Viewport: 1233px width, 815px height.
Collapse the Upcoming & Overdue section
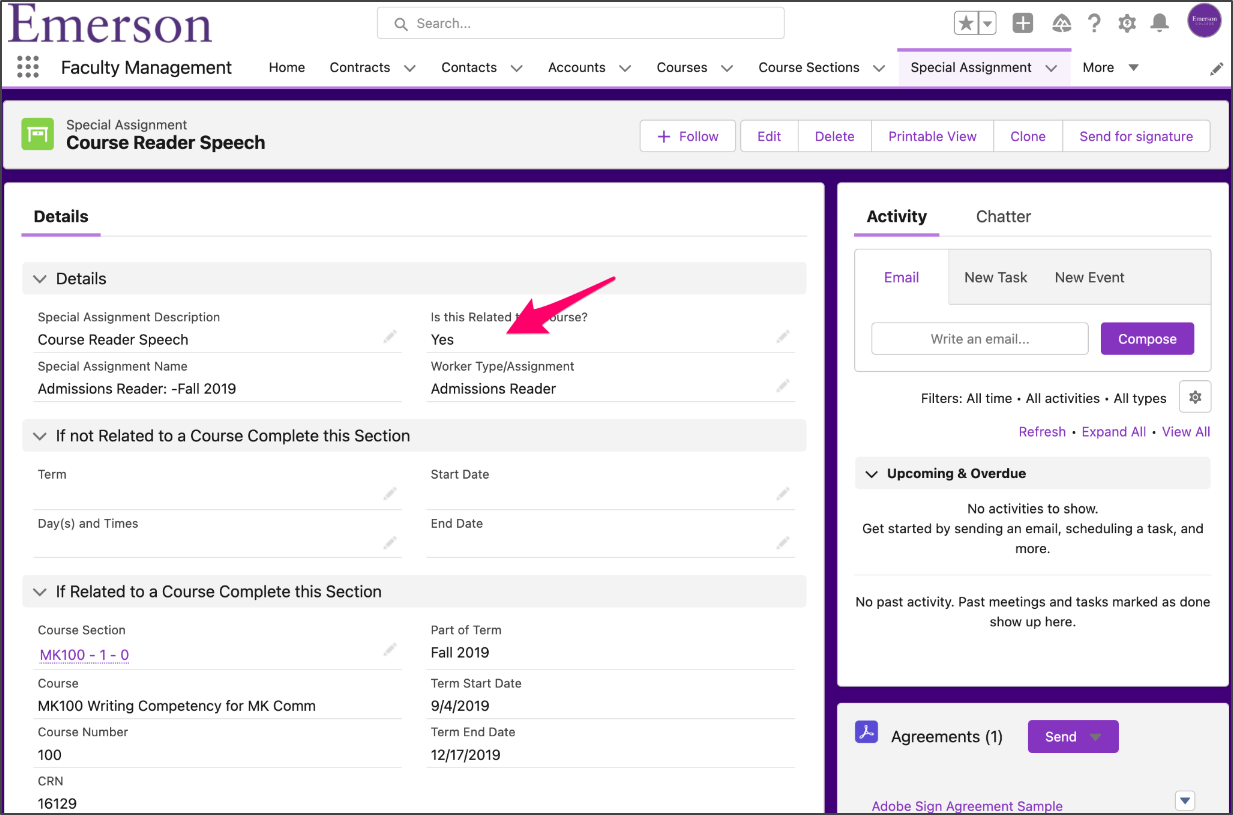tap(871, 474)
